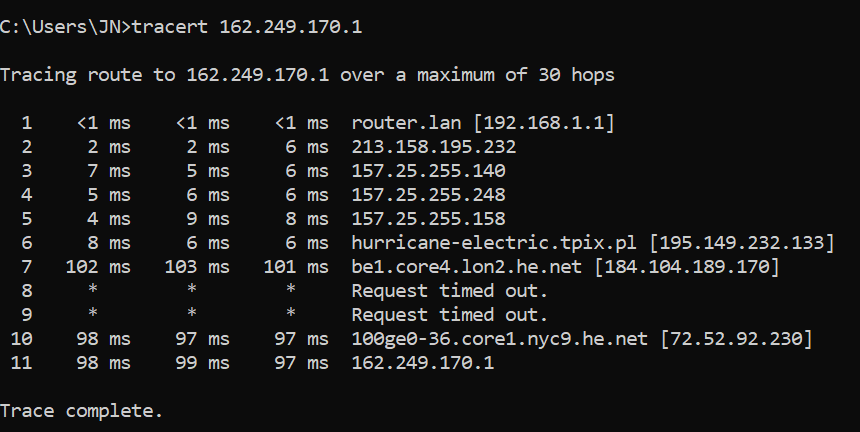
Task: Click the Request timed out text at hop 8
Action: coord(450,291)
